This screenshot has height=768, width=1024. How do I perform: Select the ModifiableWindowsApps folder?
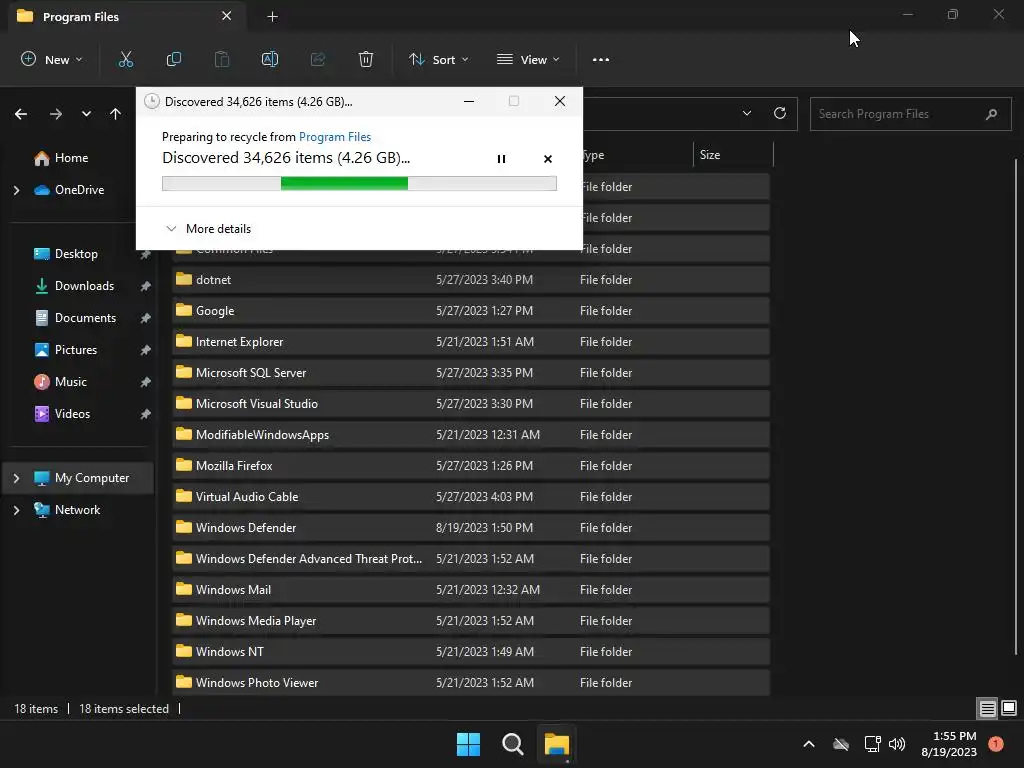click(470, 435)
